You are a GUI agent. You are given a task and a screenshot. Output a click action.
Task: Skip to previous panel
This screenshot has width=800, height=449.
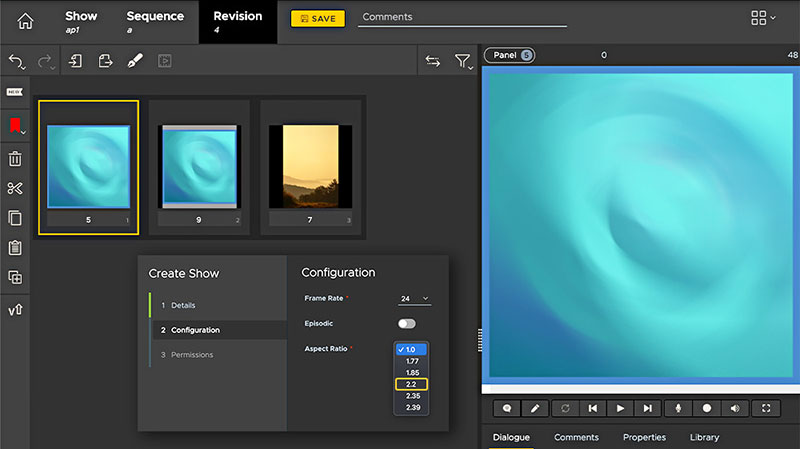(593, 408)
